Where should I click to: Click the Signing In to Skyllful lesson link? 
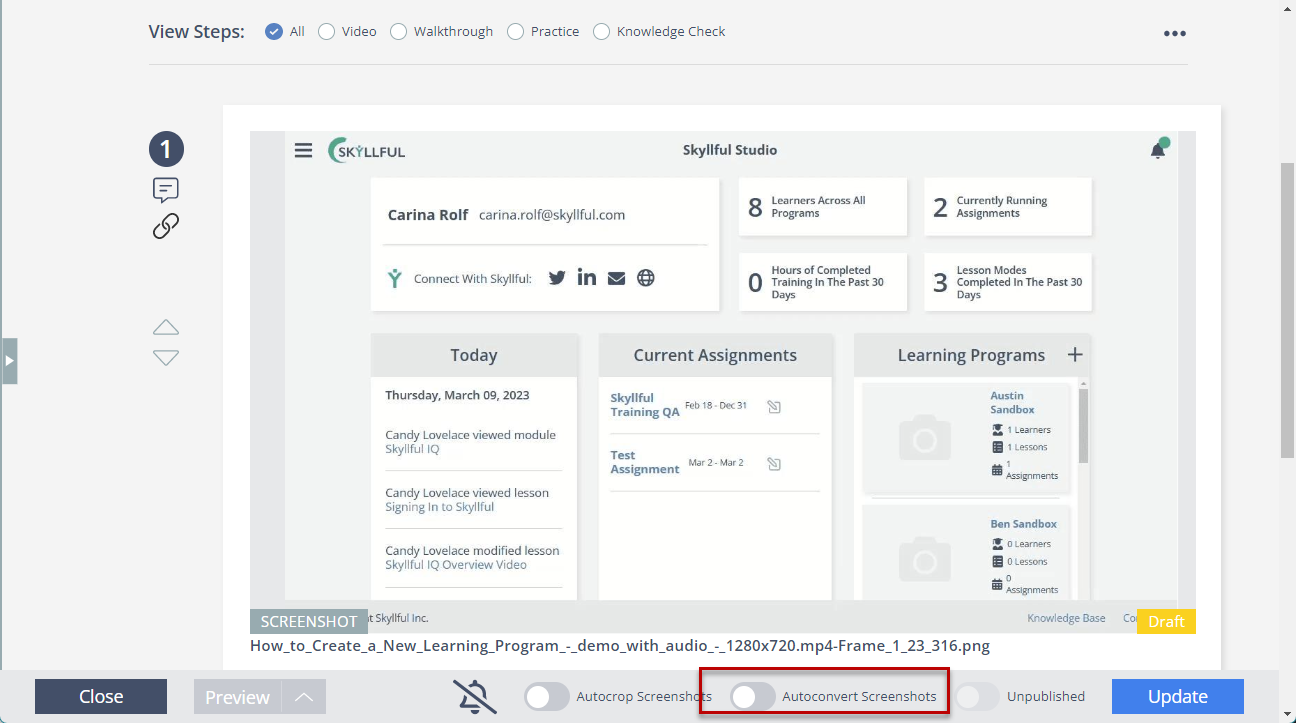coord(440,507)
